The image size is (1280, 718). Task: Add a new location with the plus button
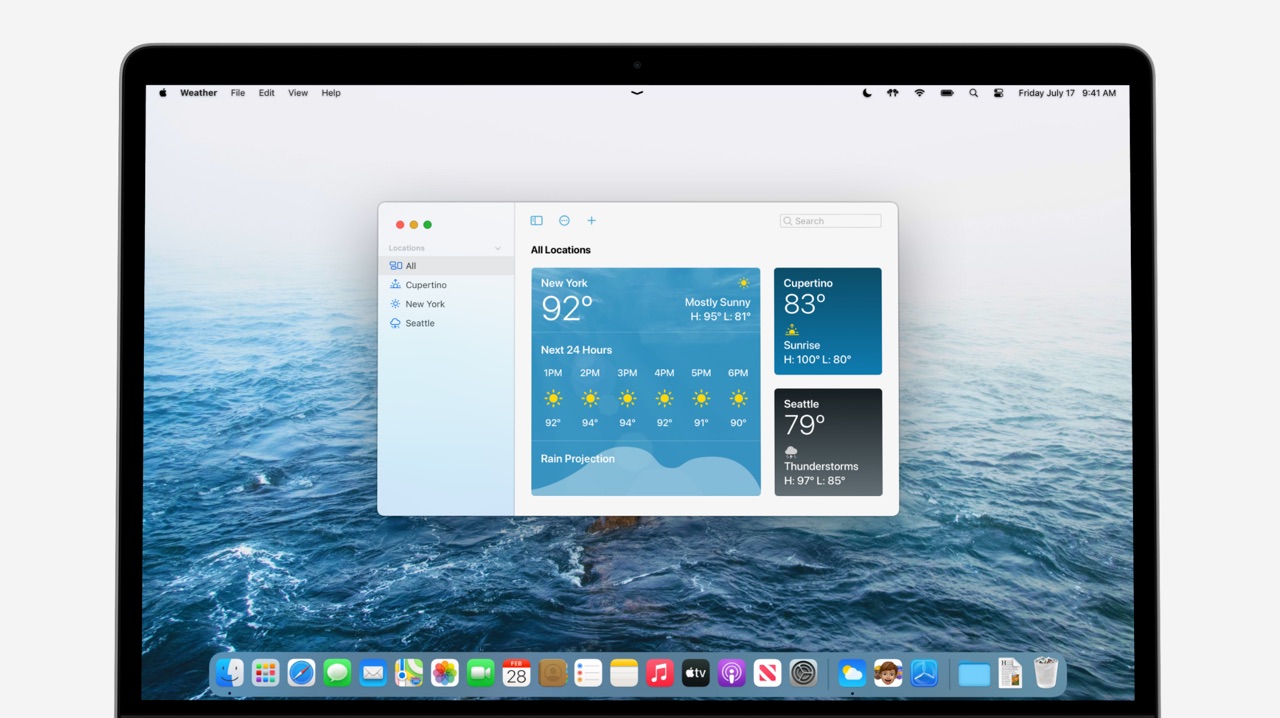point(591,221)
